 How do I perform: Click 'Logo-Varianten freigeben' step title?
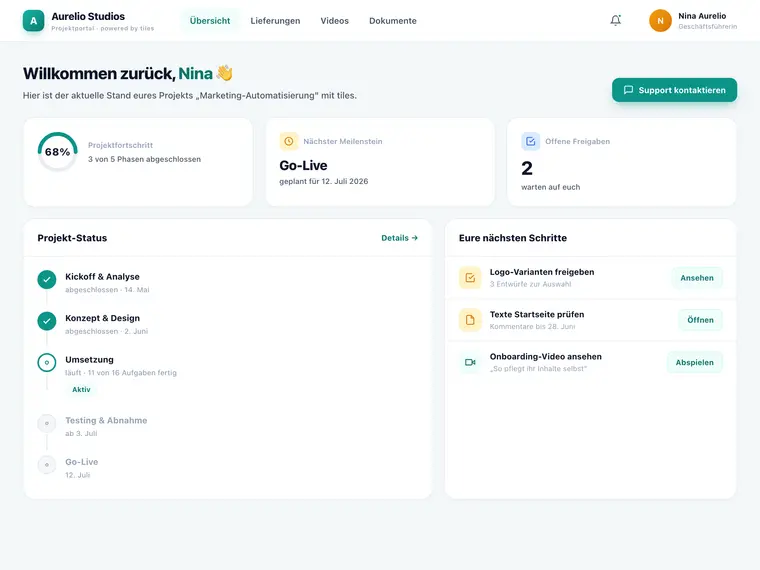tap(542, 272)
